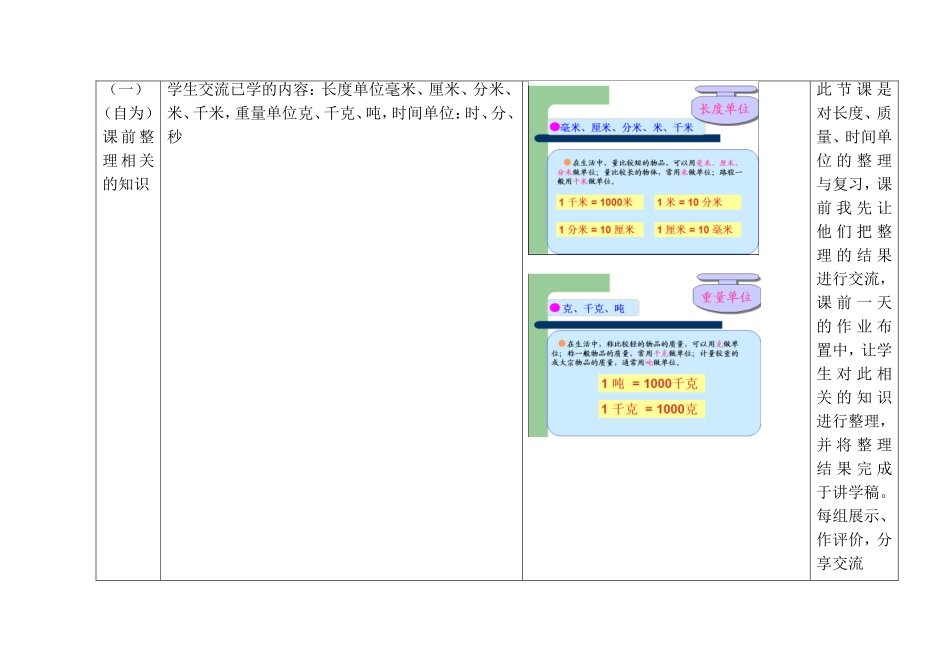
Task: Click the paragraph starting '在生活中，称比较轻的物品'
Action: pos(646,353)
